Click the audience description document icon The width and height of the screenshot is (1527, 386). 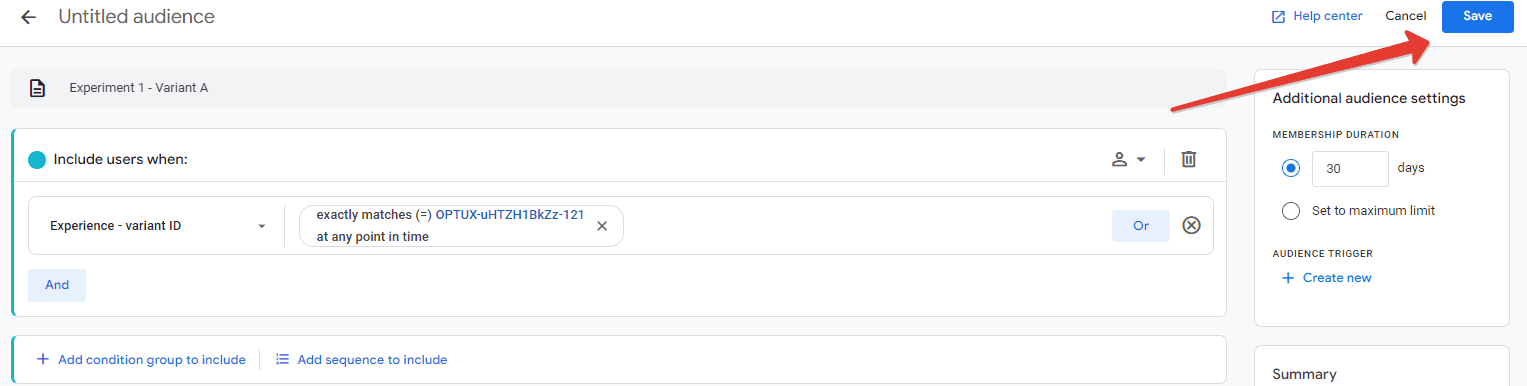click(37, 88)
